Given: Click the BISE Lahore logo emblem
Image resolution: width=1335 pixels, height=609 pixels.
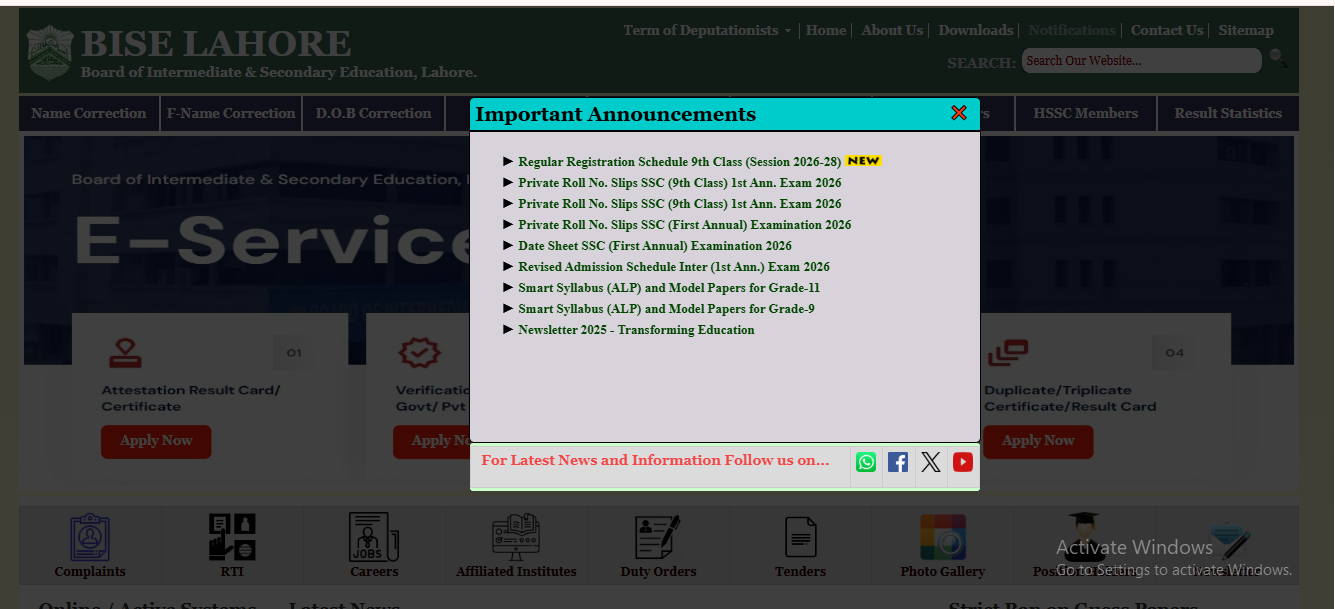Looking at the screenshot, I should 49,53.
